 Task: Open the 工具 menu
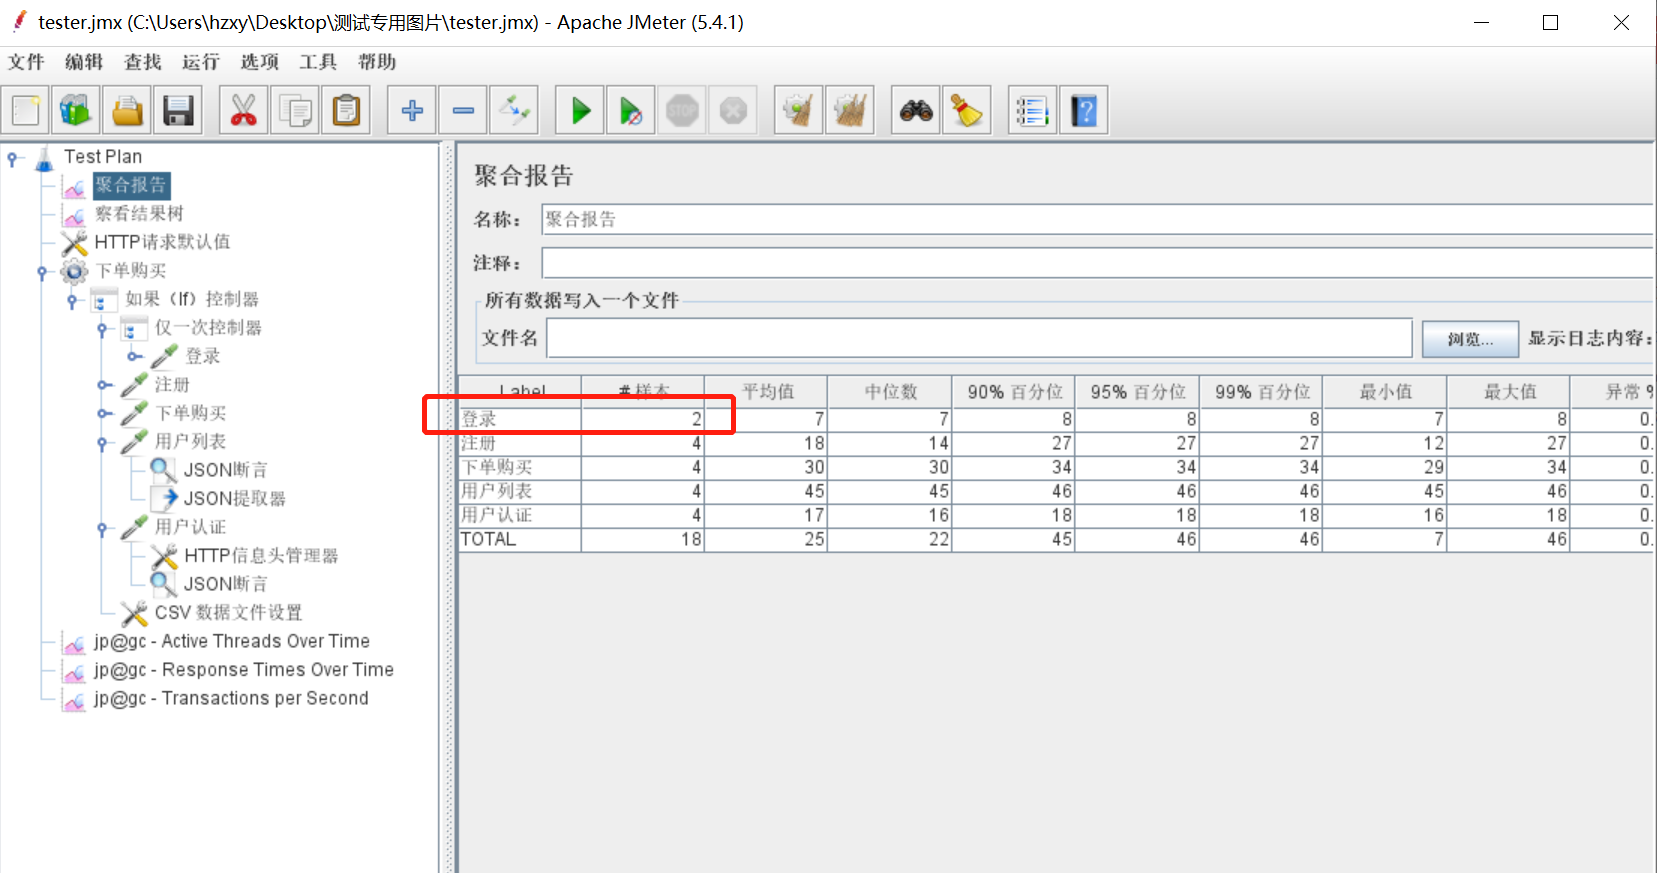pos(318,62)
